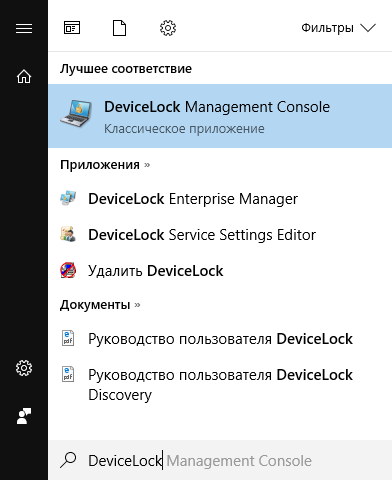The width and height of the screenshot is (392, 480).
Task: Open DeviceLock Service Settings Editor
Action: click(x=220, y=235)
